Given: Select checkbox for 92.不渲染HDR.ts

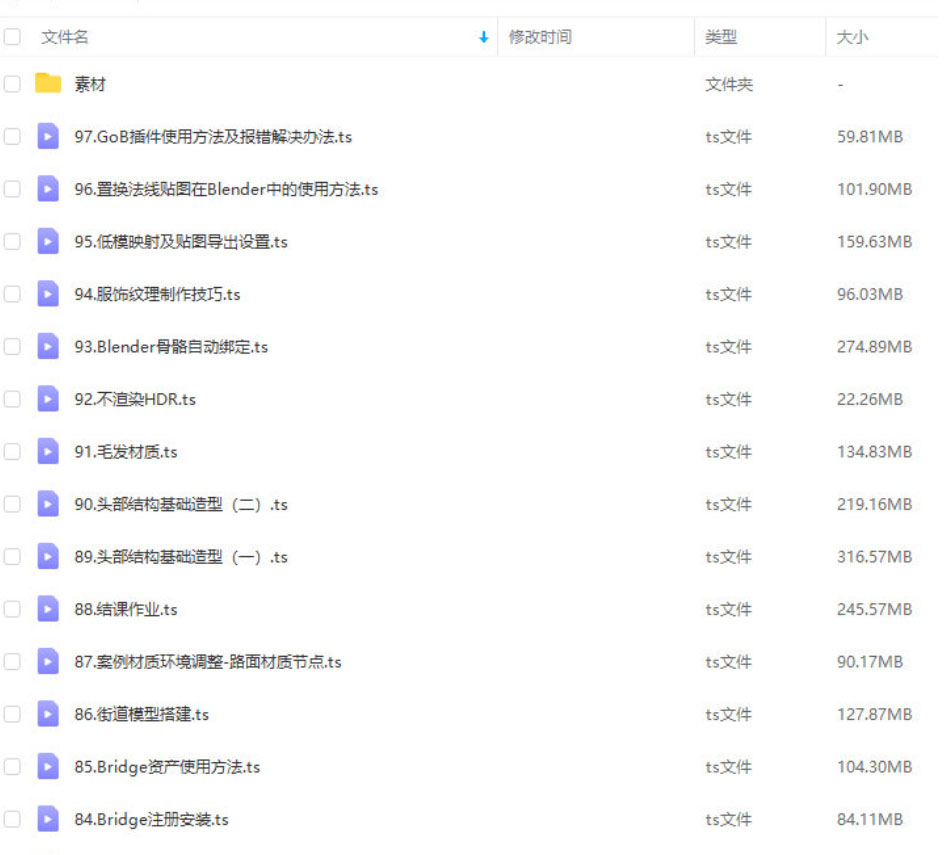Looking at the screenshot, I should click(12, 399).
